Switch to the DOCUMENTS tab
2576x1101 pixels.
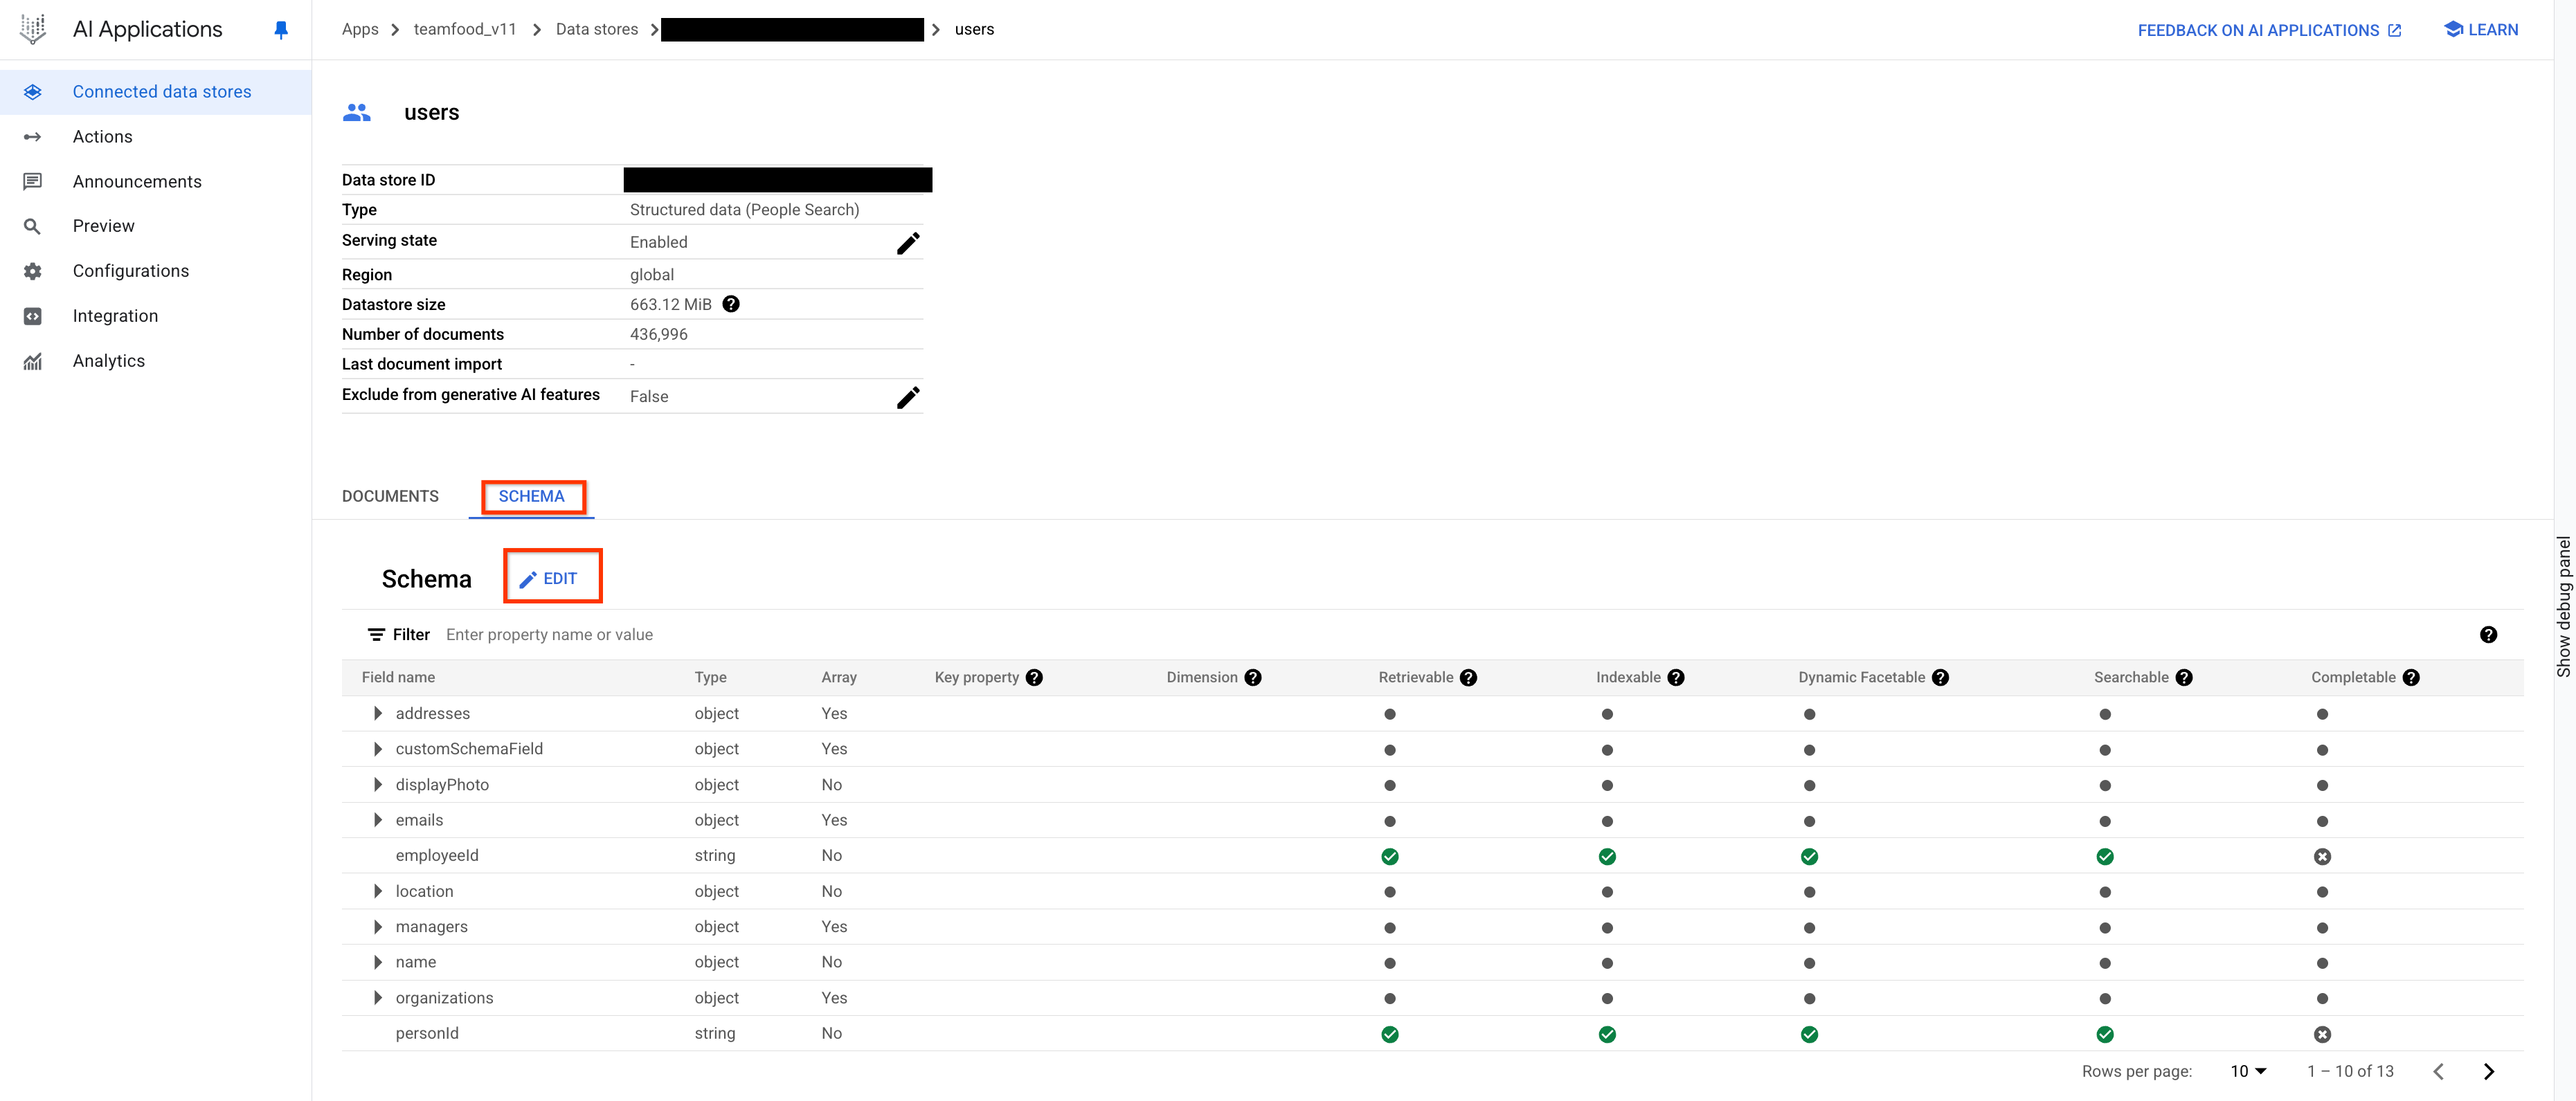(390, 496)
